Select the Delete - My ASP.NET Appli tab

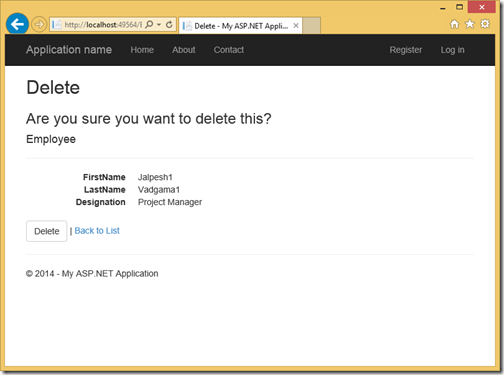(x=240, y=26)
